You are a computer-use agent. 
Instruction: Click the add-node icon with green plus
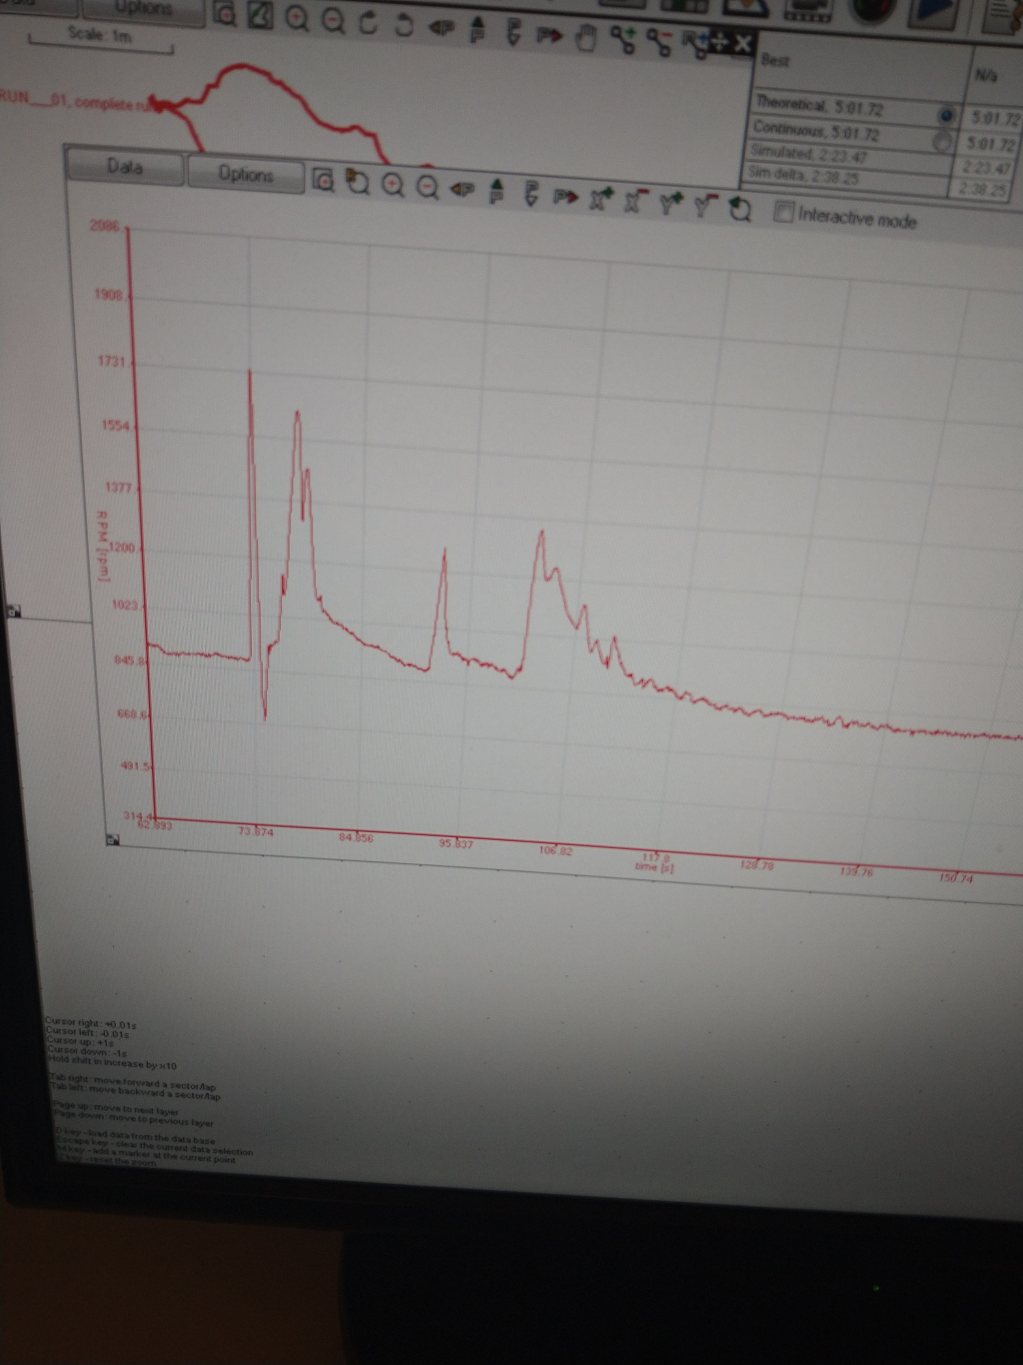click(x=624, y=40)
